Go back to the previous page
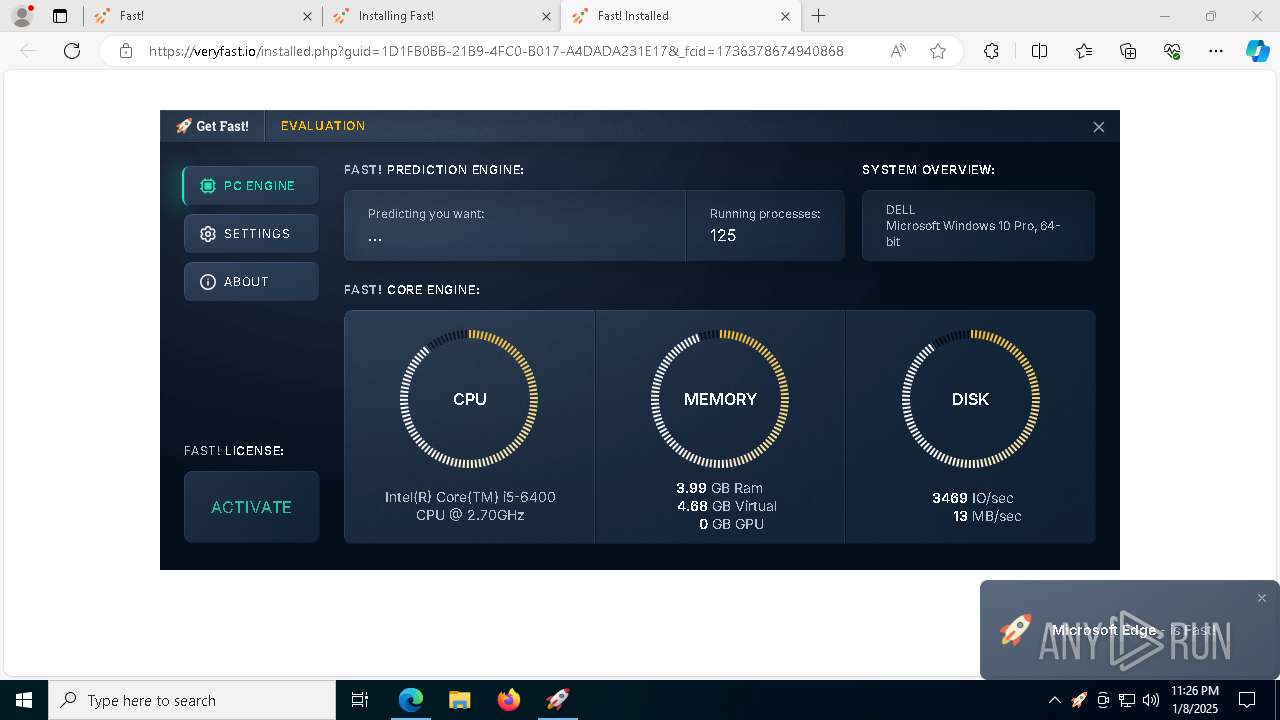The height and width of the screenshot is (720, 1280). [x=28, y=51]
